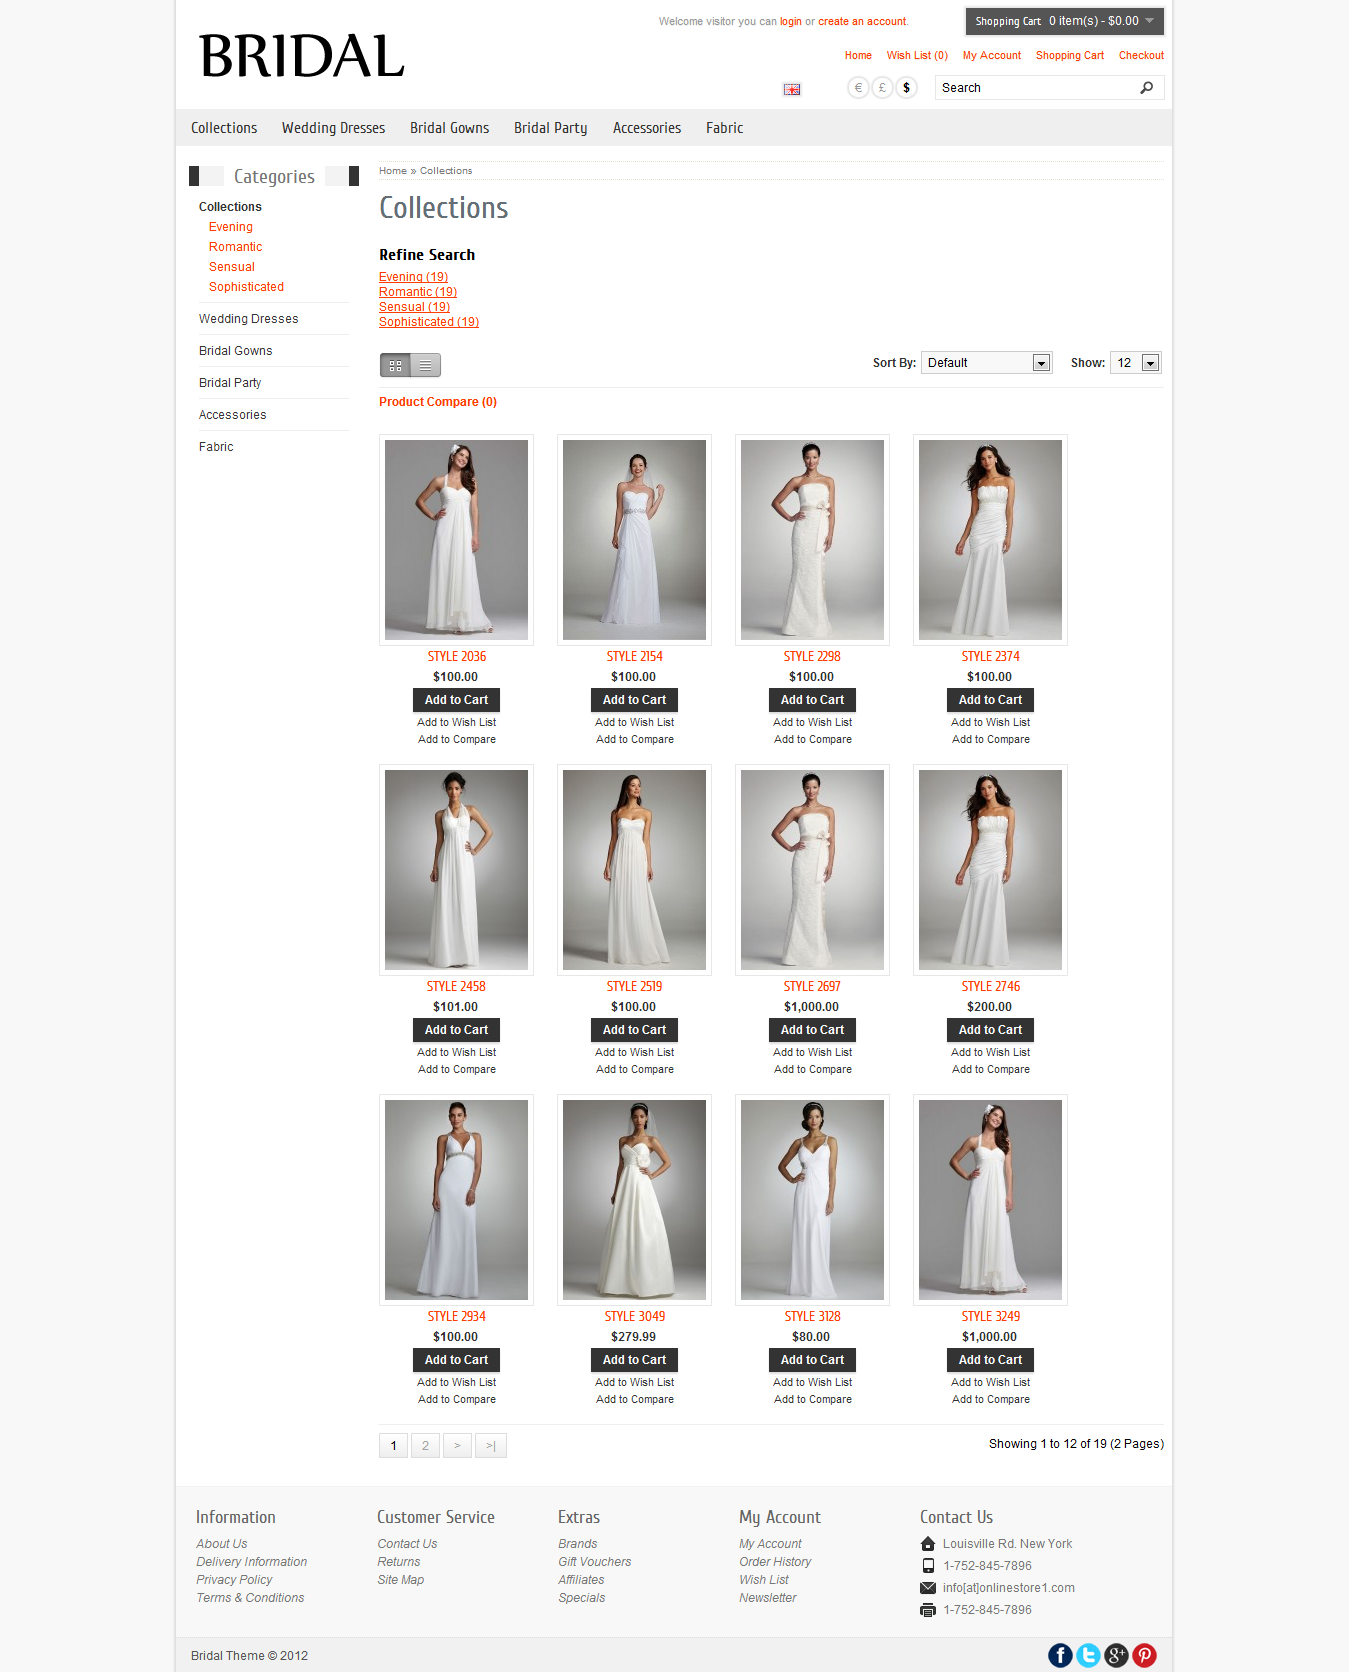Add STYLE 2036 to cart
Image resolution: width=1349 pixels, height=1672 pixels.
point(456,700)
